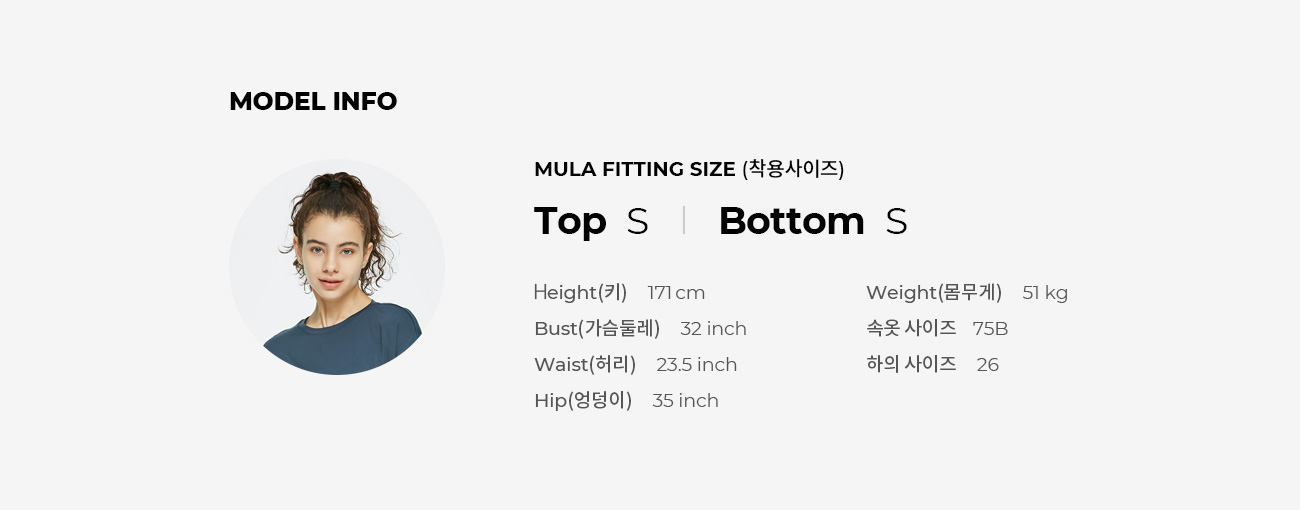Select the Top size label

(570, 221)
